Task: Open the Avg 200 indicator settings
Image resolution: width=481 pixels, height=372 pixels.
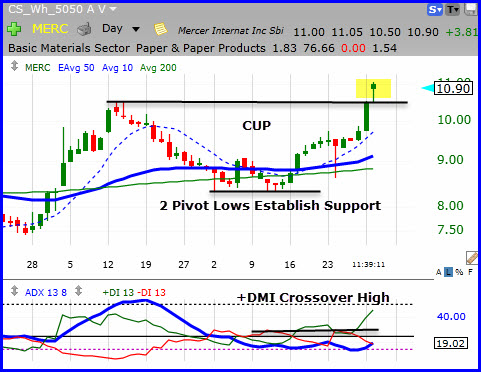Action: coord(158,68)
